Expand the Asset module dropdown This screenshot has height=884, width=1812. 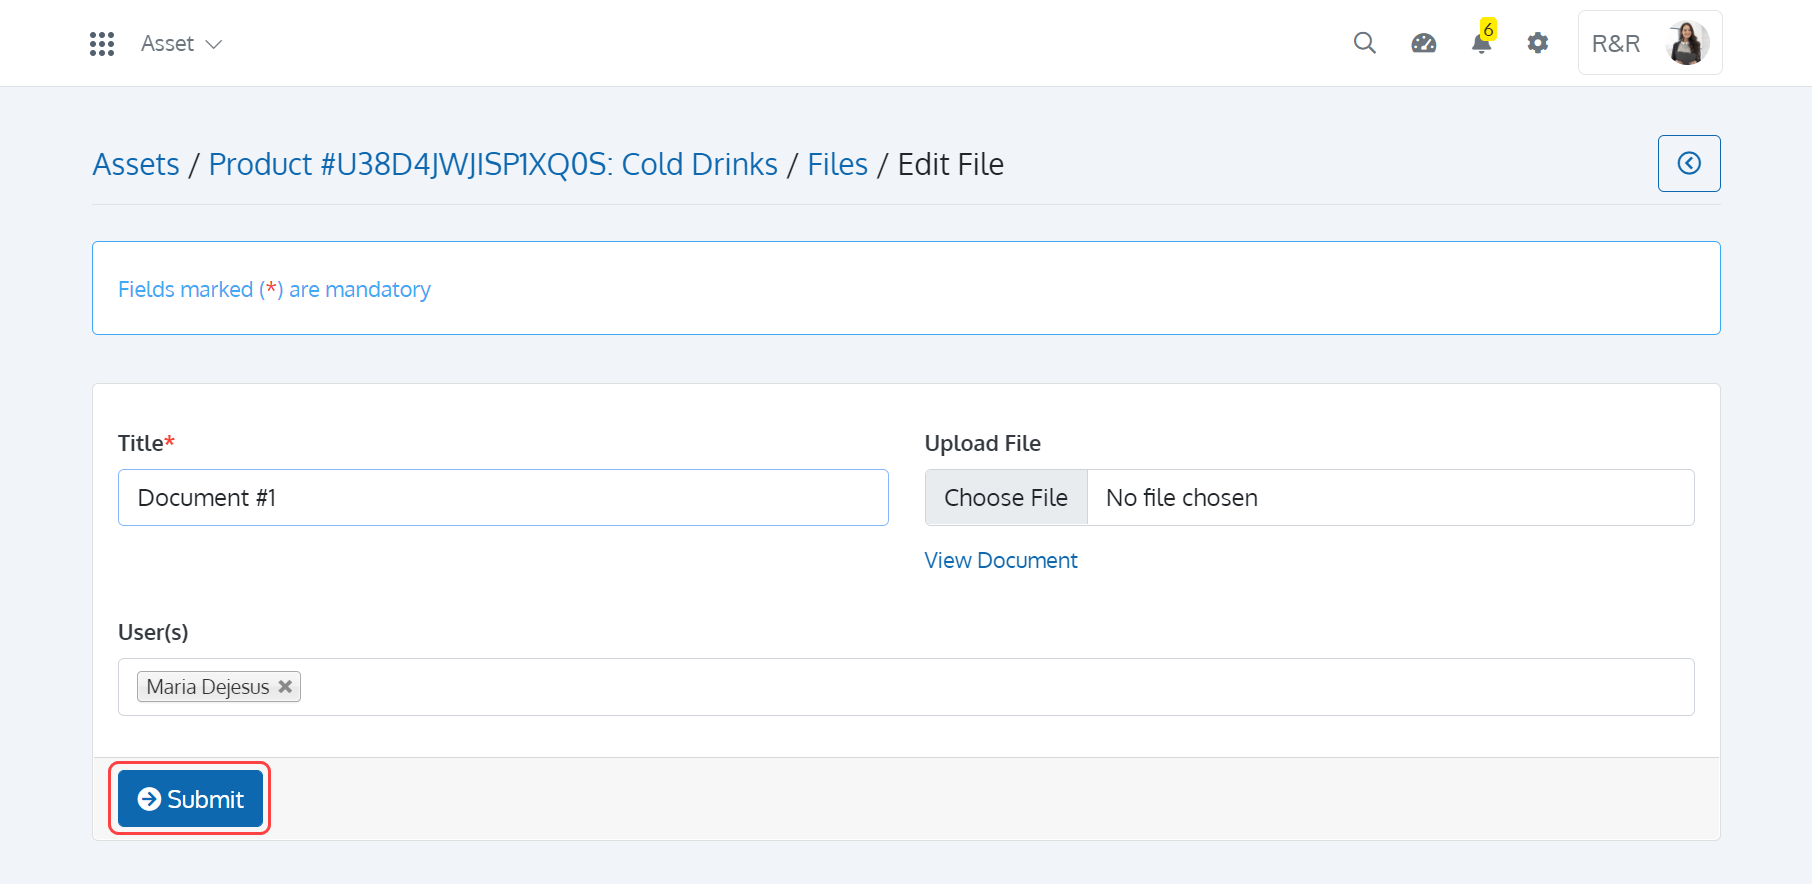[181, 44]
